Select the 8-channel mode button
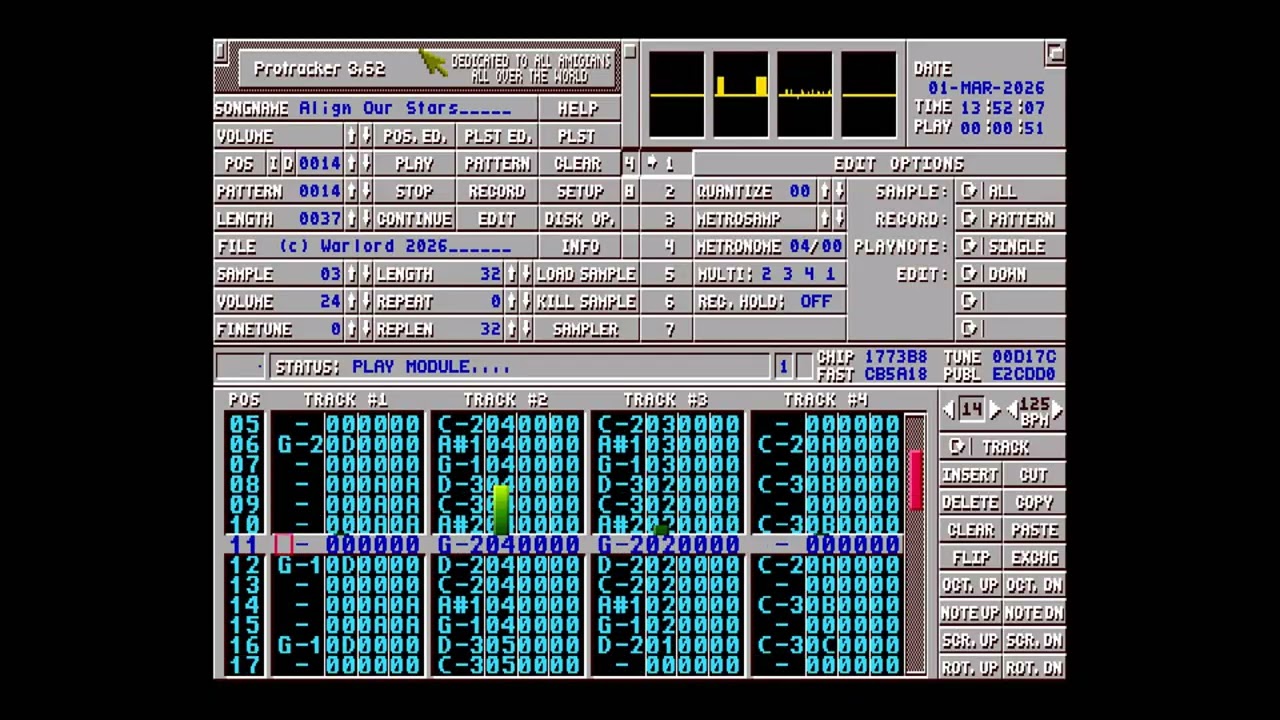This screenshot has width=1280, height=720. pyautogui.click(x=629, y=191)
